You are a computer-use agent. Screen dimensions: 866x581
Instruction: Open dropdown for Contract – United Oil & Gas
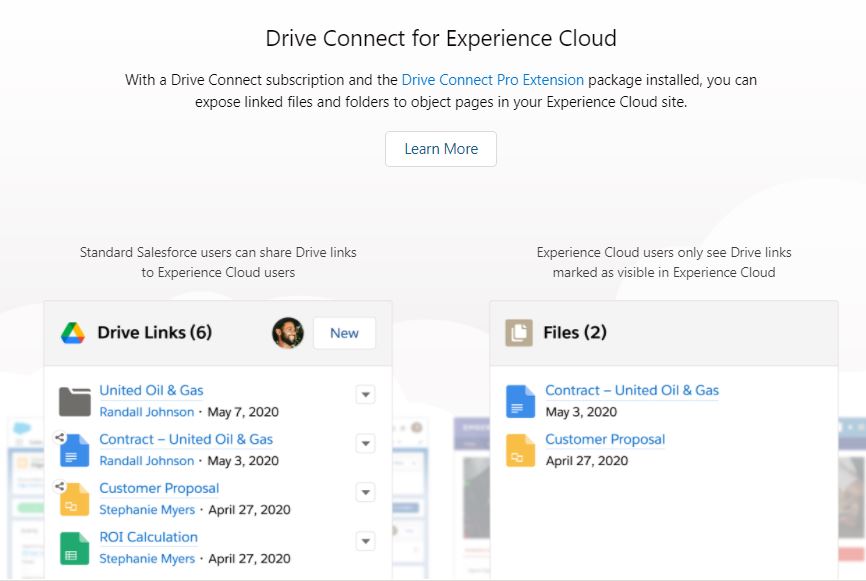pyautogui.click(x=365, y=443)
